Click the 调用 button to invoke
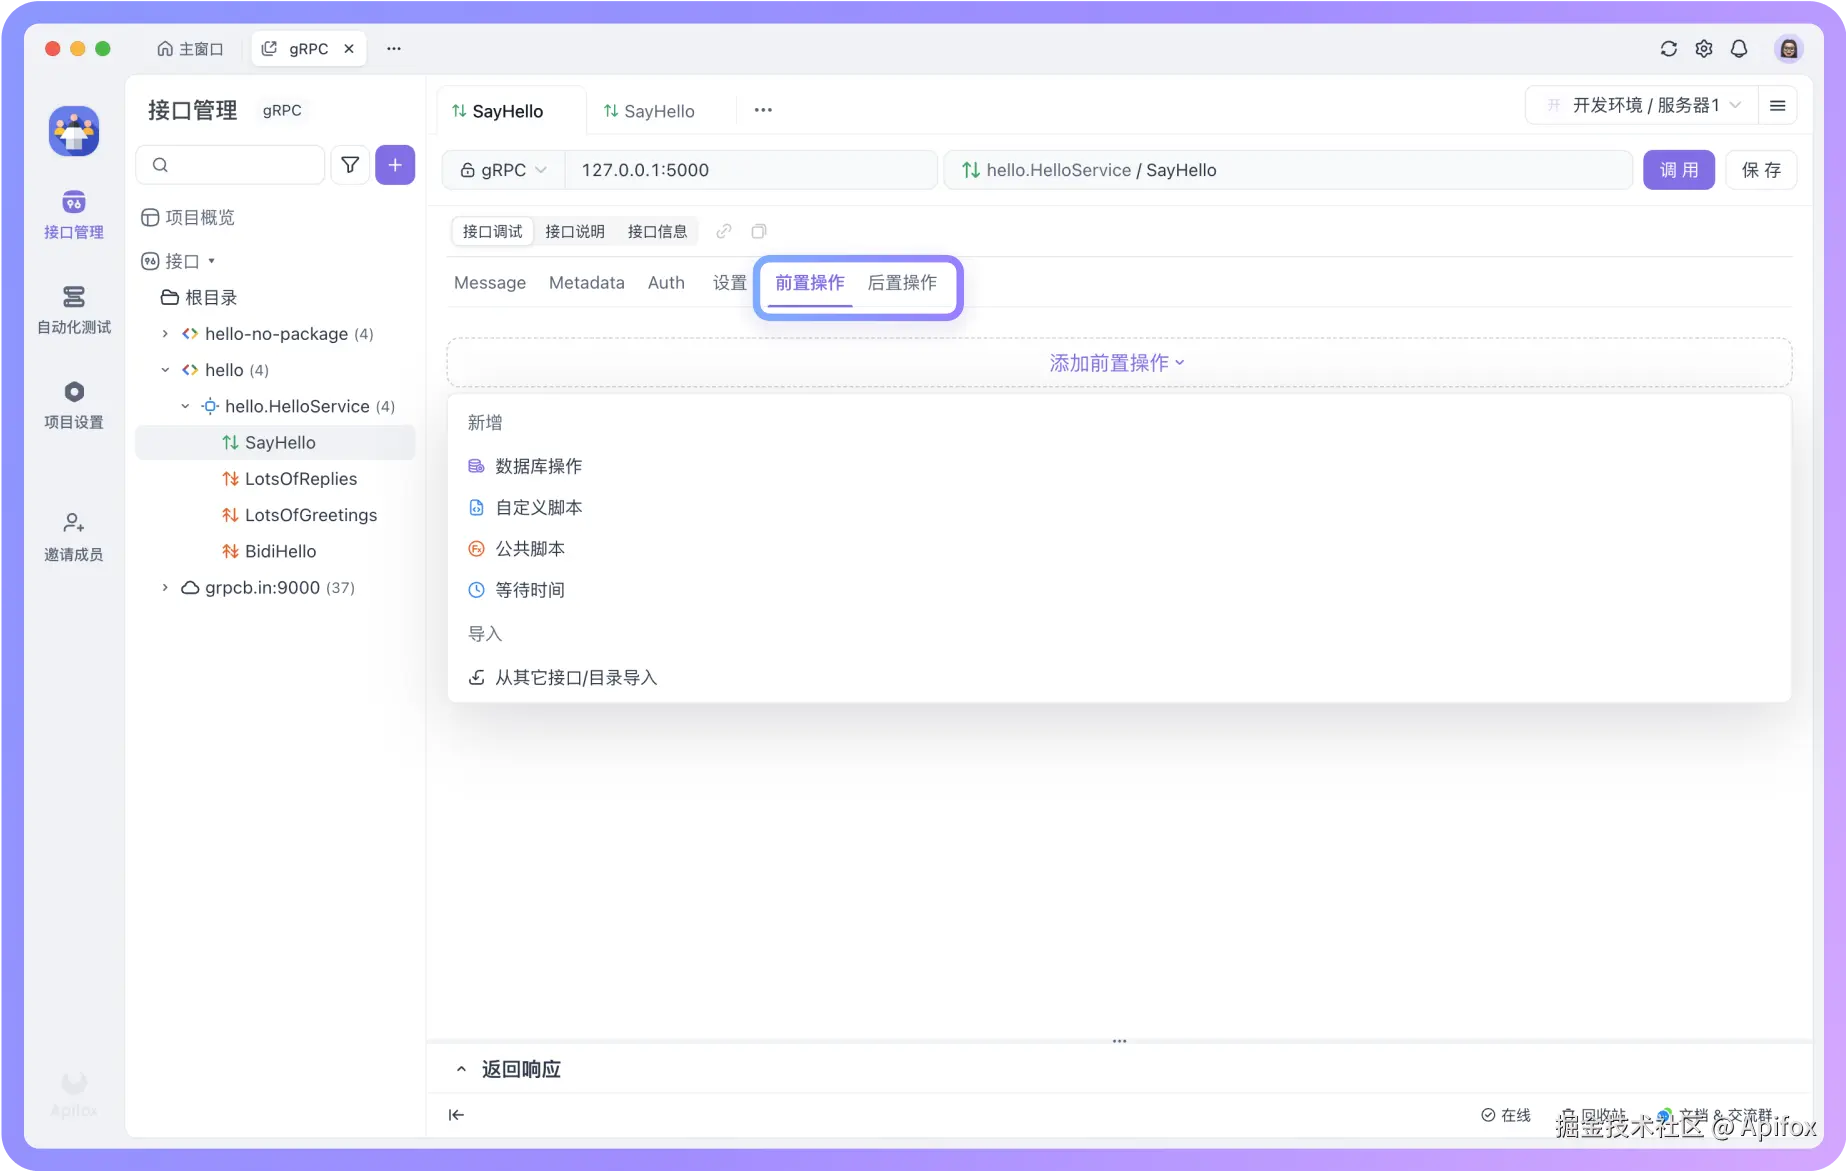 tap(1679, 169)
